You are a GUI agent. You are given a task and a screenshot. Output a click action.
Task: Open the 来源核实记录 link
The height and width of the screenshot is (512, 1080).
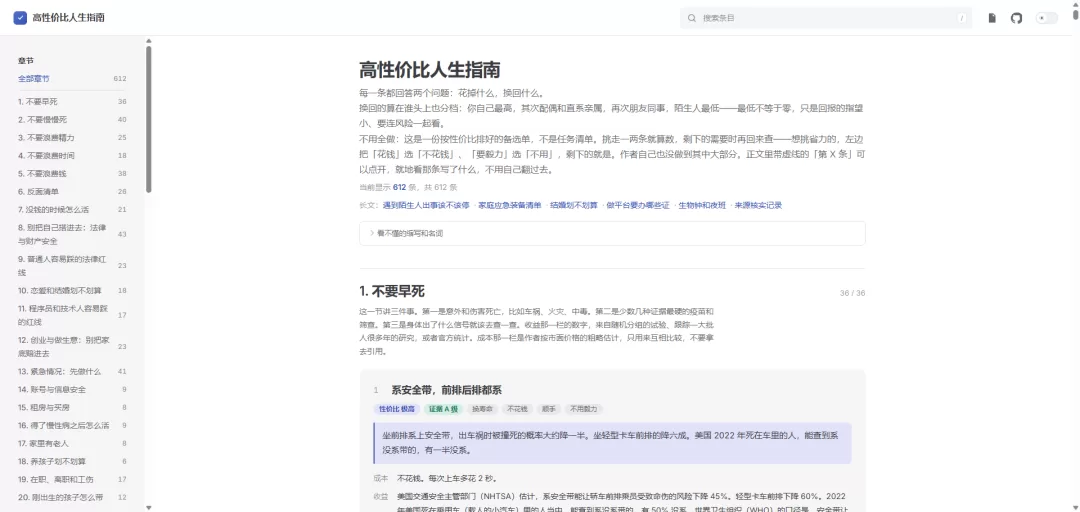758,205
